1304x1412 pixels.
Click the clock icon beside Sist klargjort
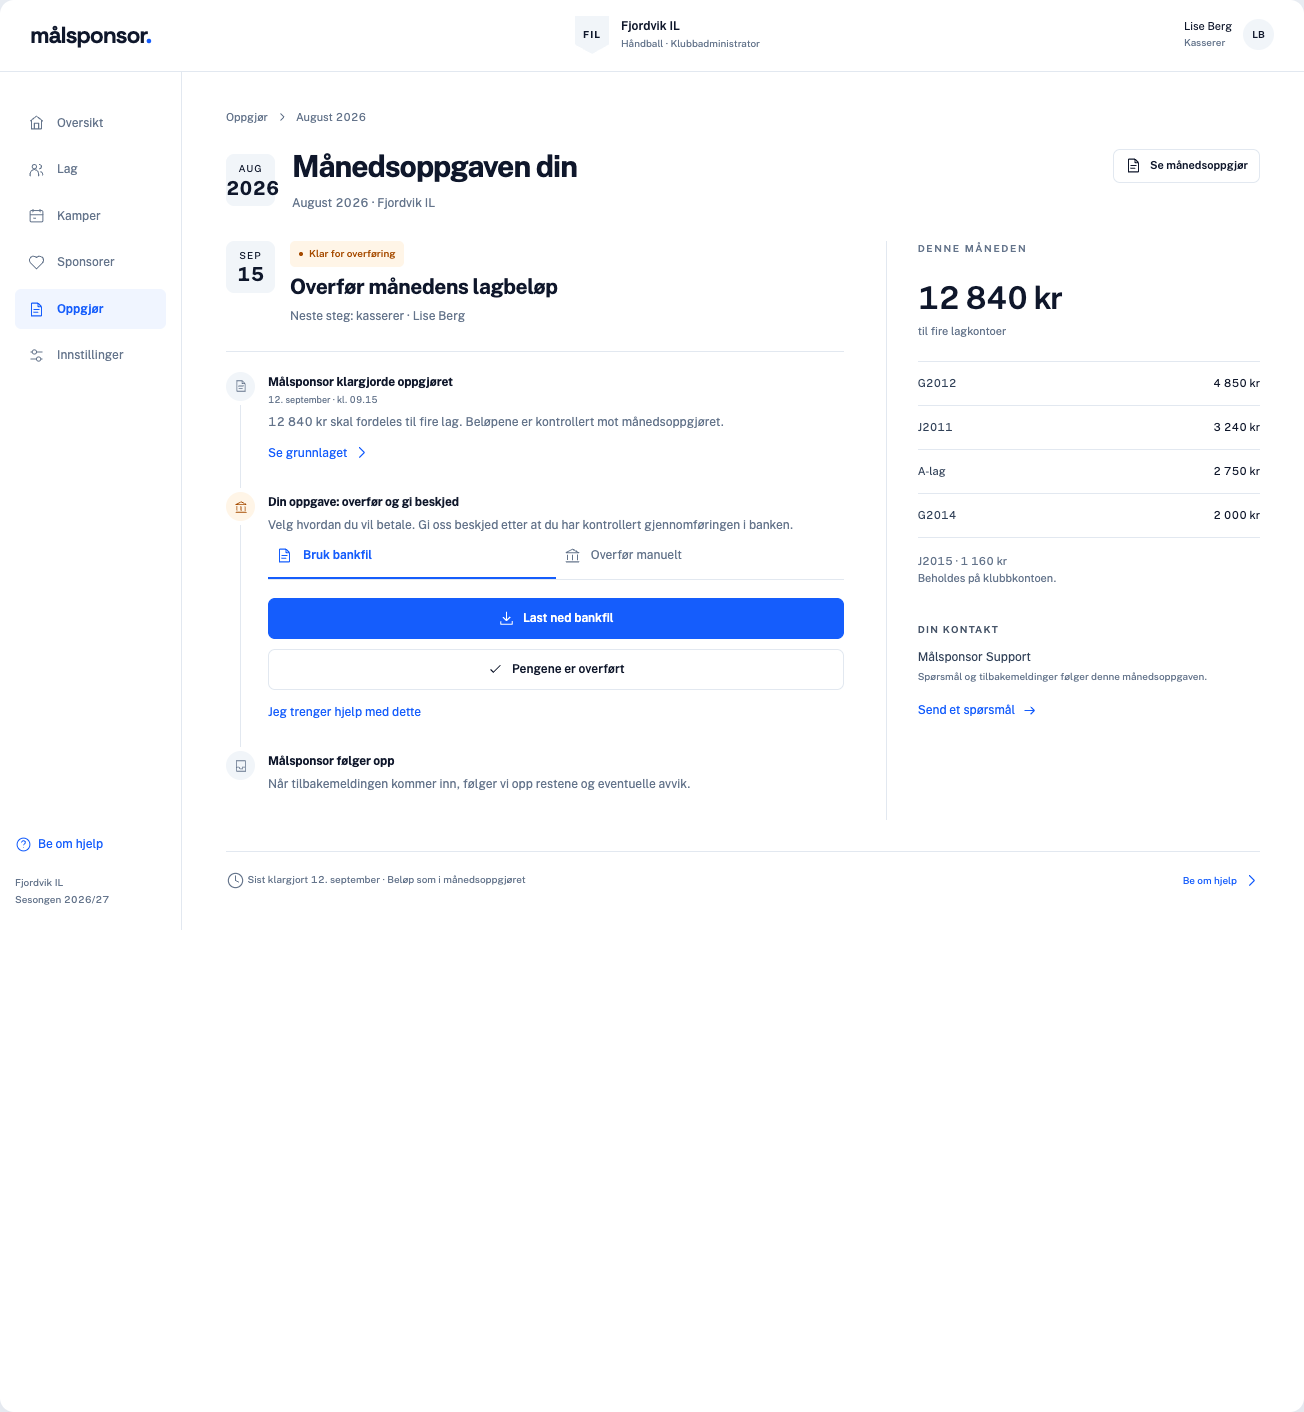[235, 880]
